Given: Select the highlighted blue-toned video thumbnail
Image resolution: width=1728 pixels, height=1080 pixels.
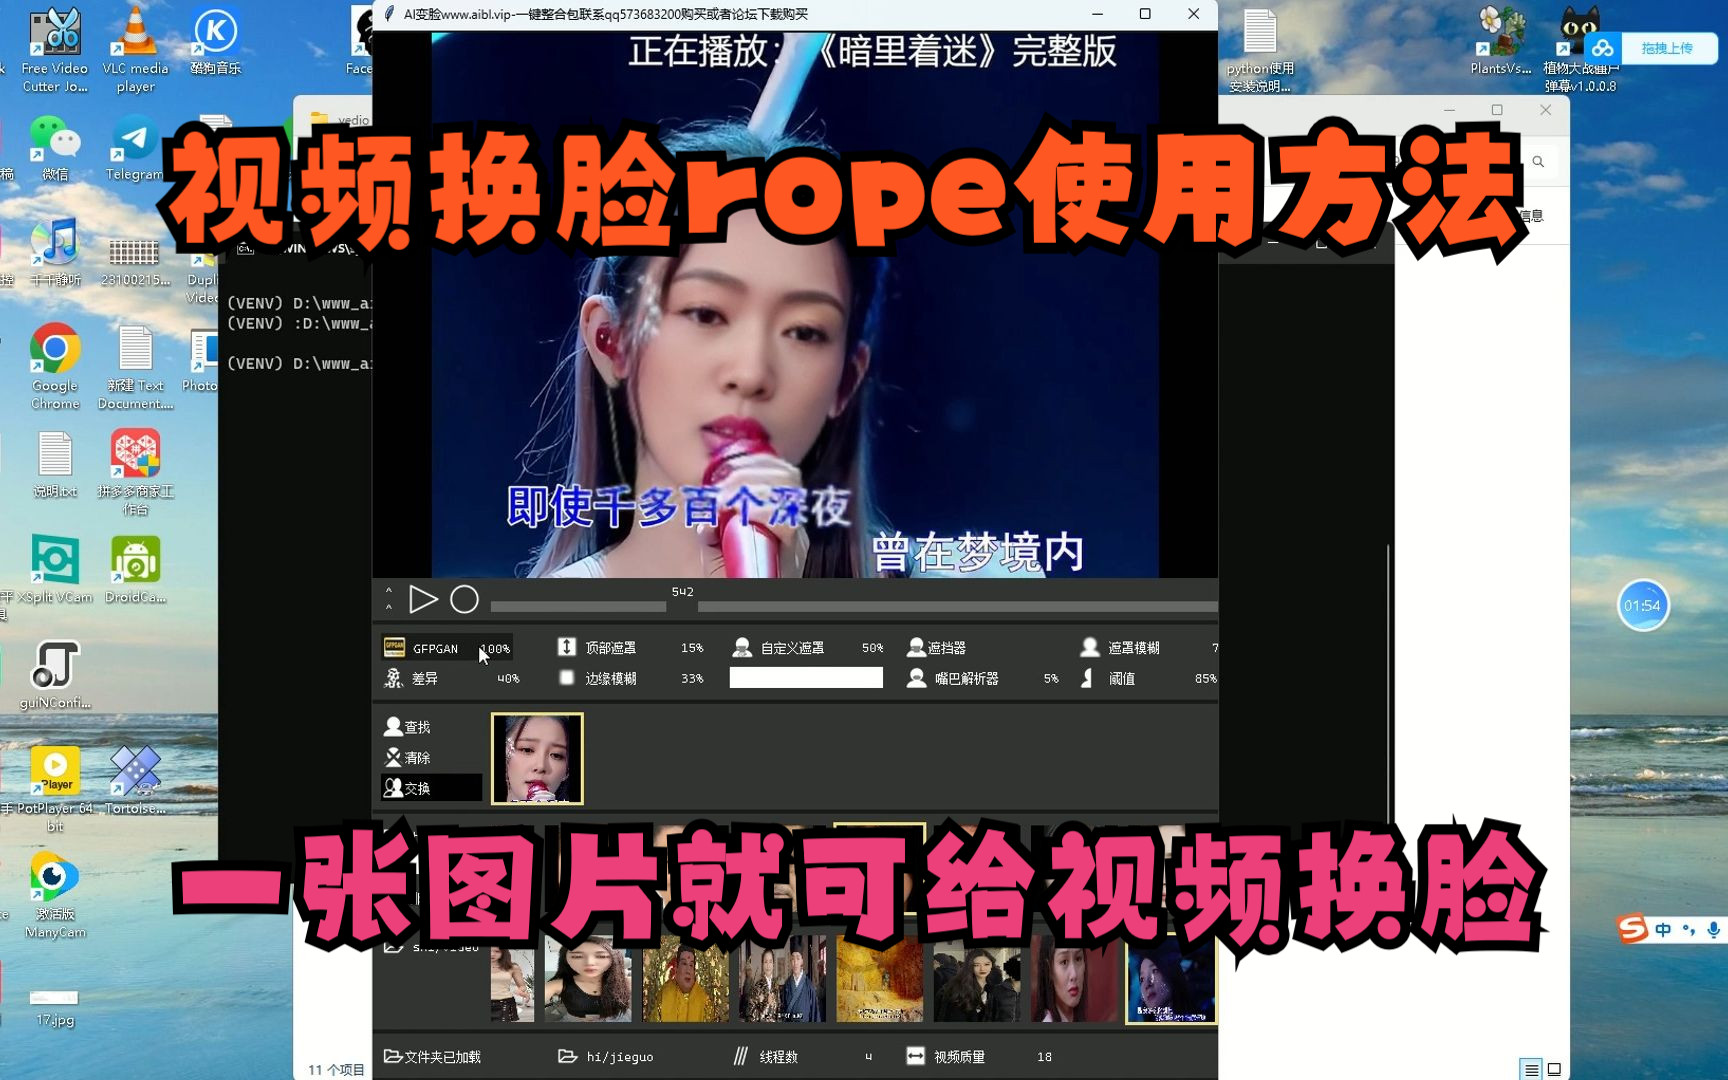Looking at the screenshot, I should click(1171, 979).
